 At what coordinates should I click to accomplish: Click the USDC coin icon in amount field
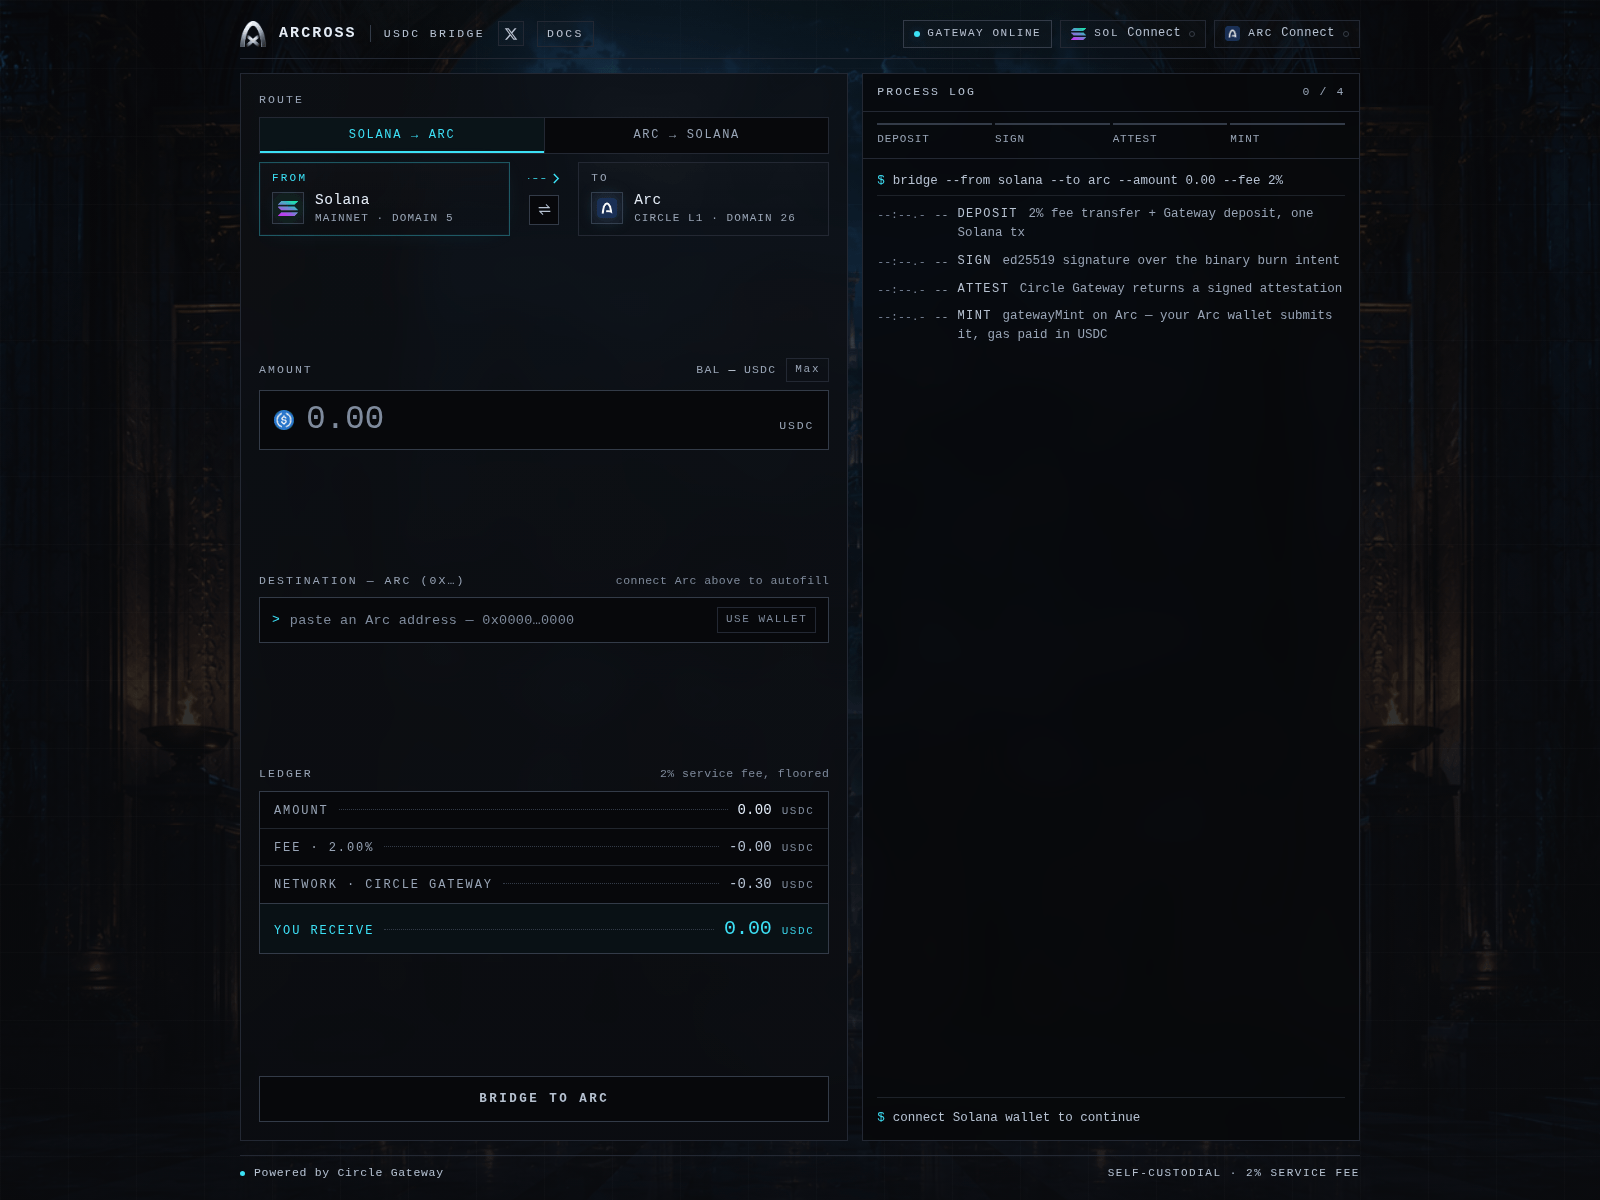(x=284, y=420)
